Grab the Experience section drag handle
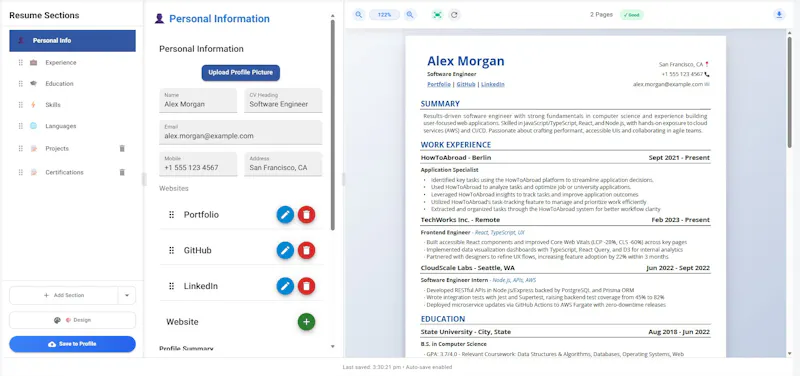The height and width of the screenshot is (376, 800). click(21, 63)
